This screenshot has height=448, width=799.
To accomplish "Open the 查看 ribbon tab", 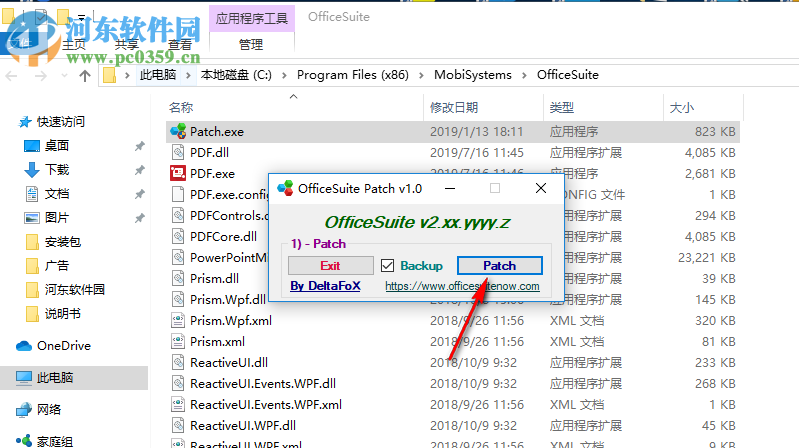I will pyautogui.click(x=180, y=44).
